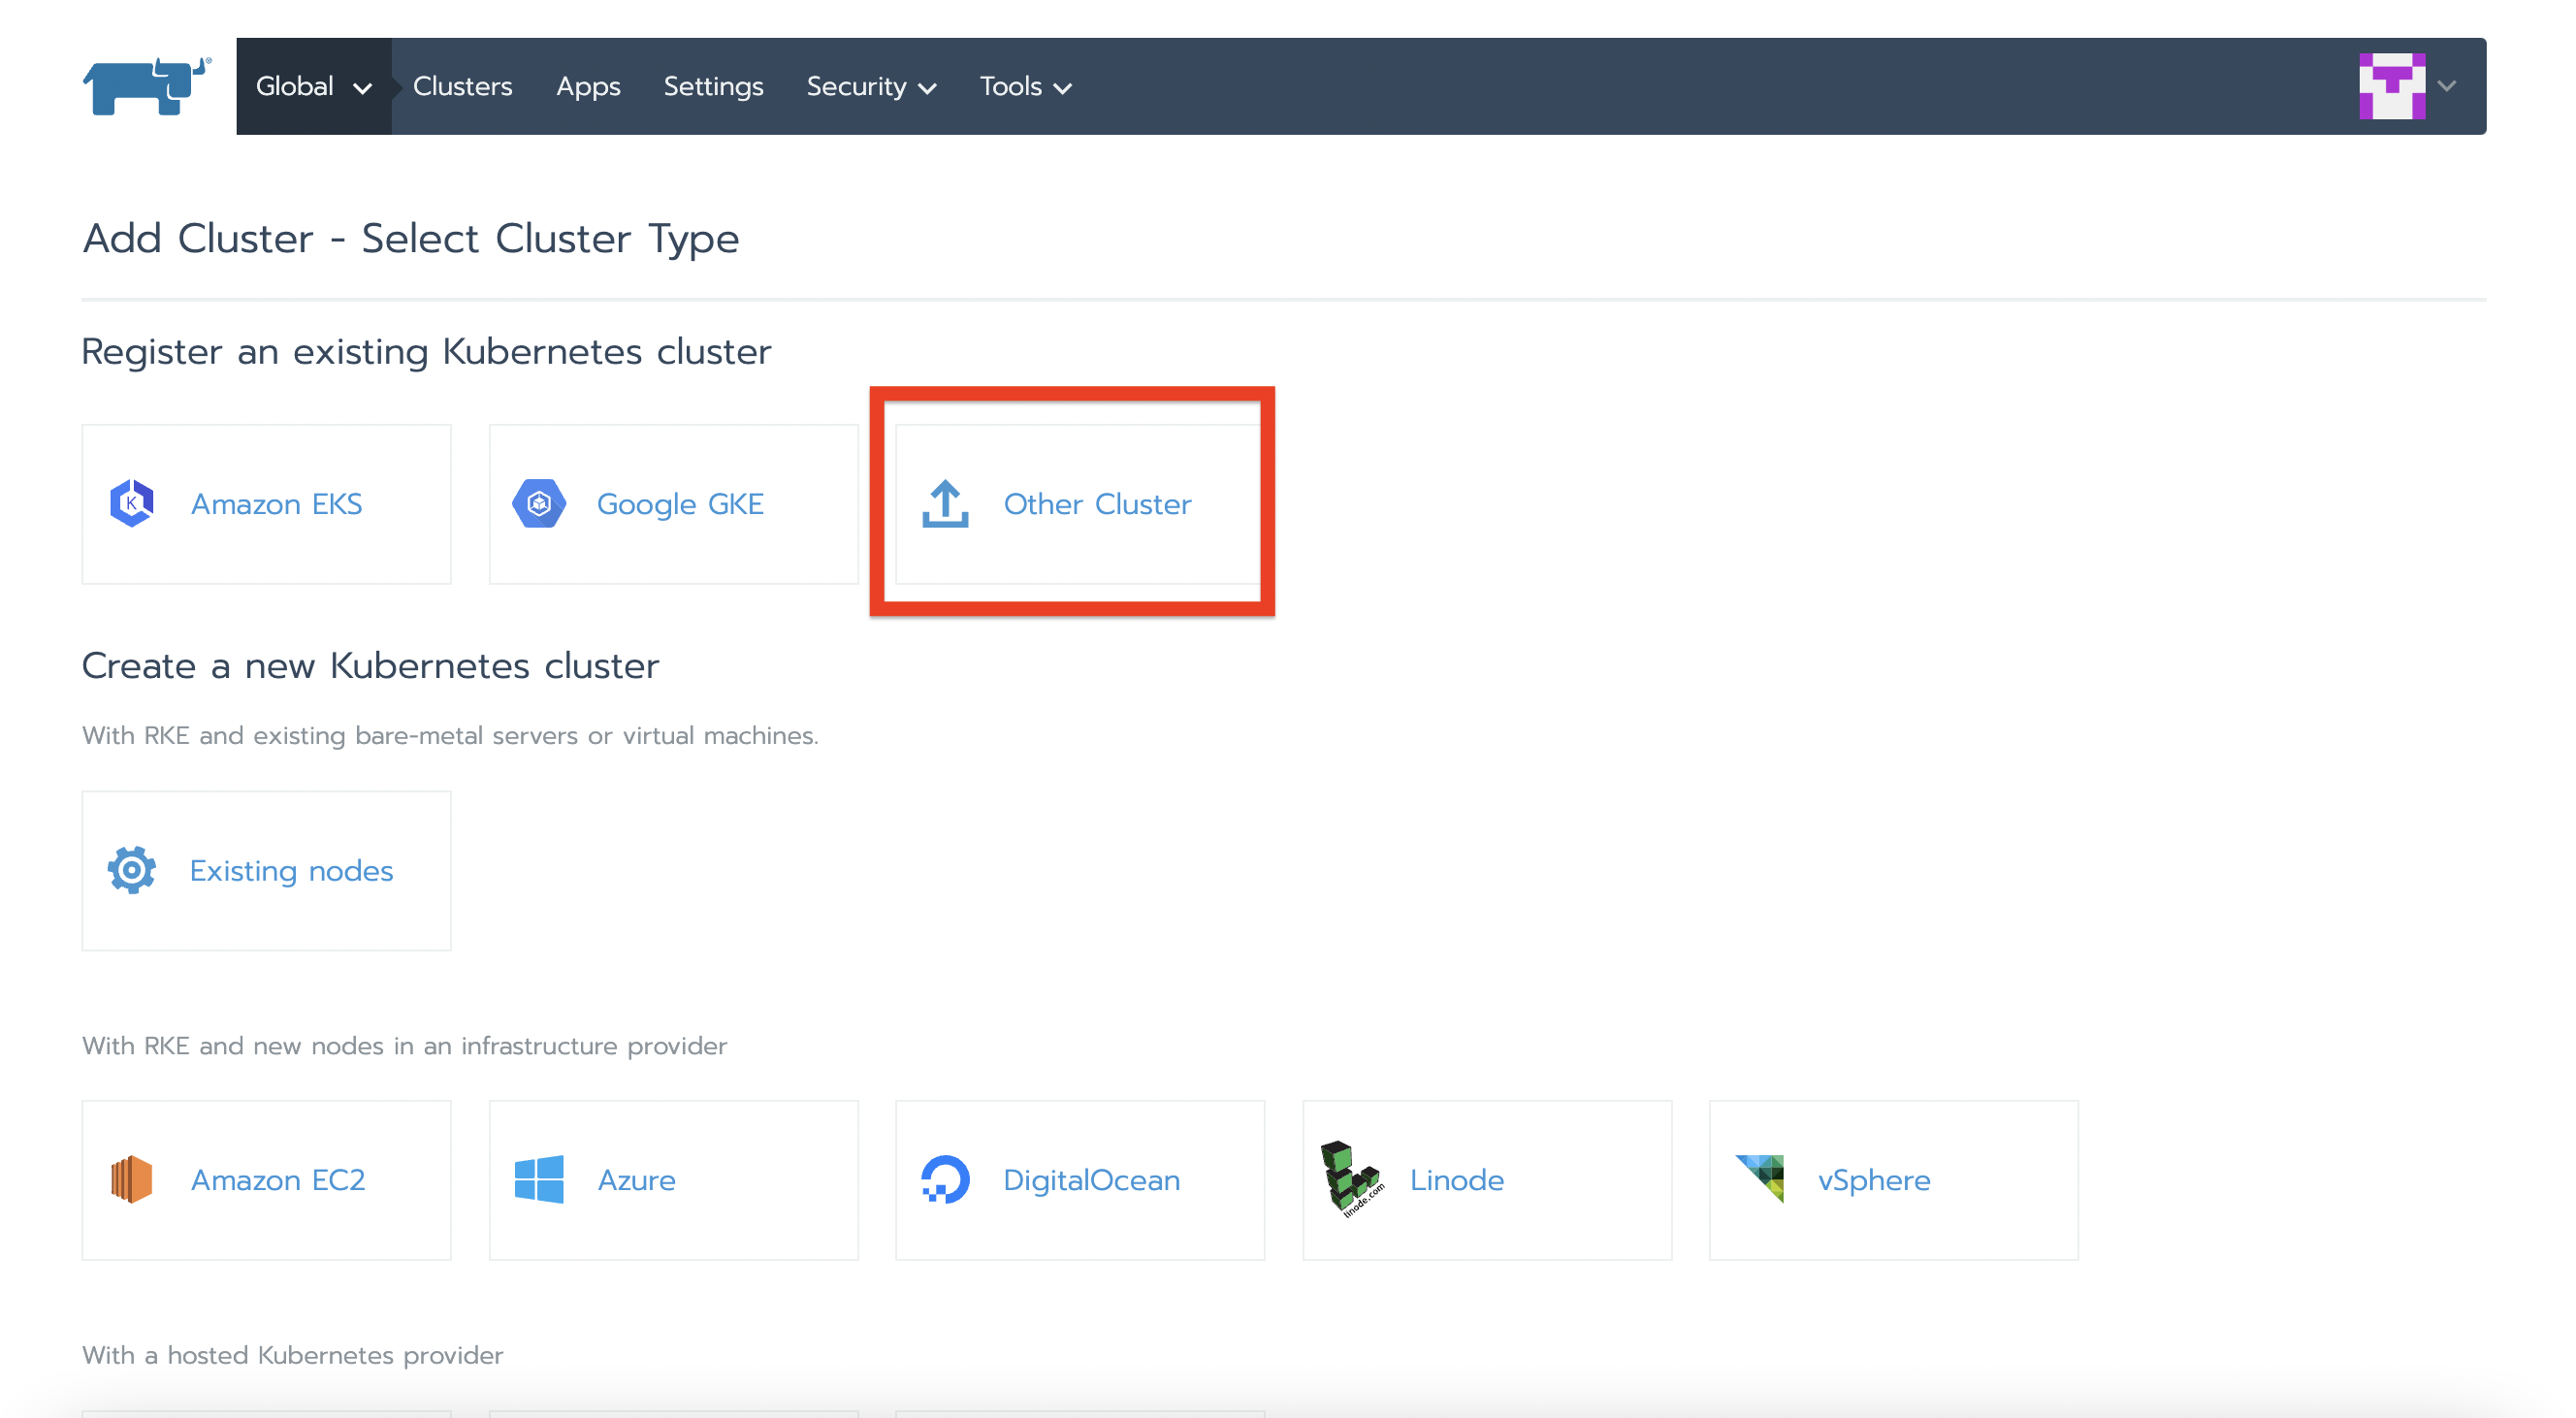Open the user avatar menu
Viewport: 2576px width, 1418px height.
(2391, 86)
